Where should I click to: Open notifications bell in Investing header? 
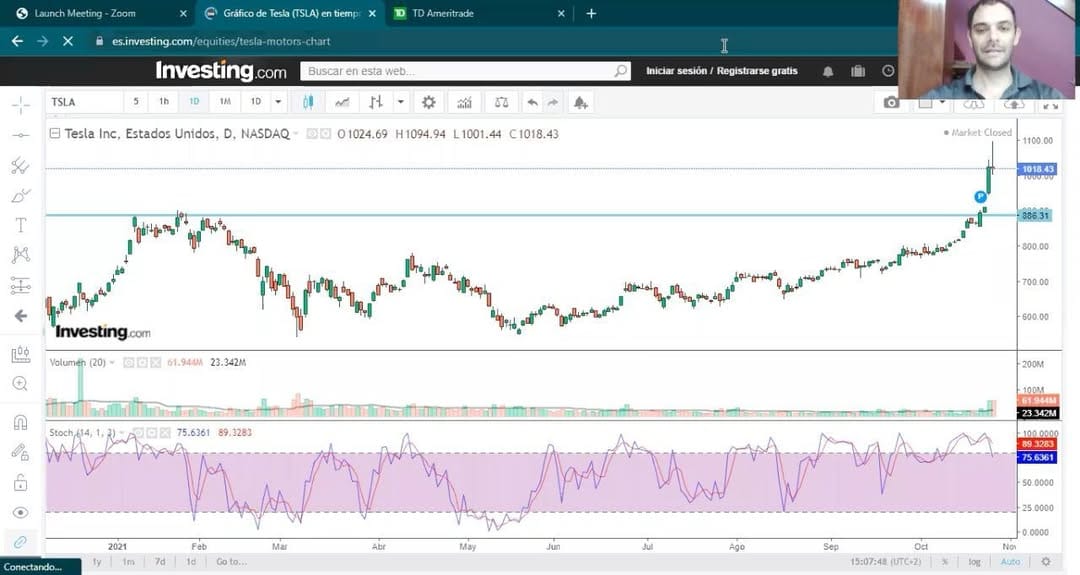[828, 71]
